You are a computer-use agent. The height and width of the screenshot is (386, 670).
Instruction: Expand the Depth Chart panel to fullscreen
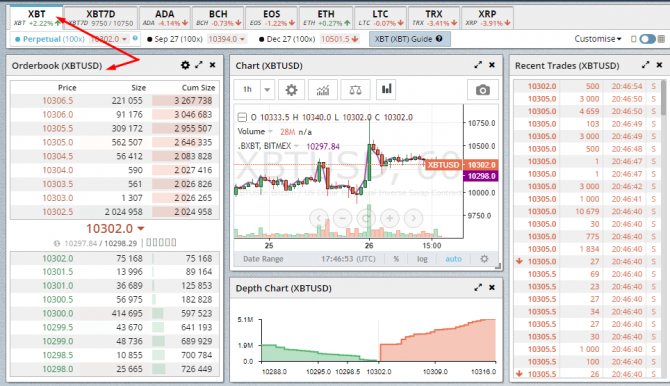click(x=478, y=288)
